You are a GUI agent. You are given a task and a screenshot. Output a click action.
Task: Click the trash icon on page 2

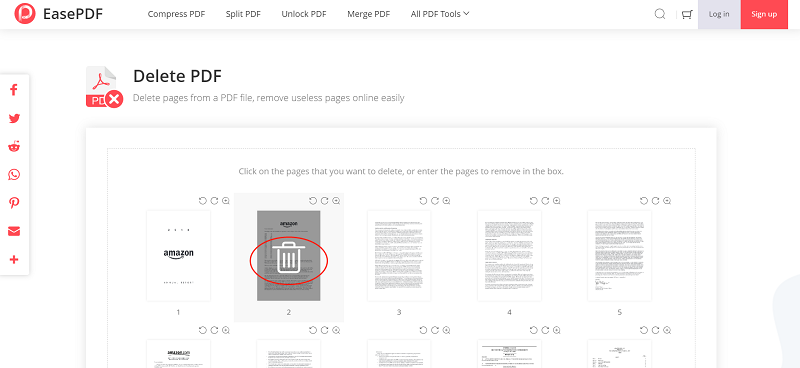pos(288,257)
